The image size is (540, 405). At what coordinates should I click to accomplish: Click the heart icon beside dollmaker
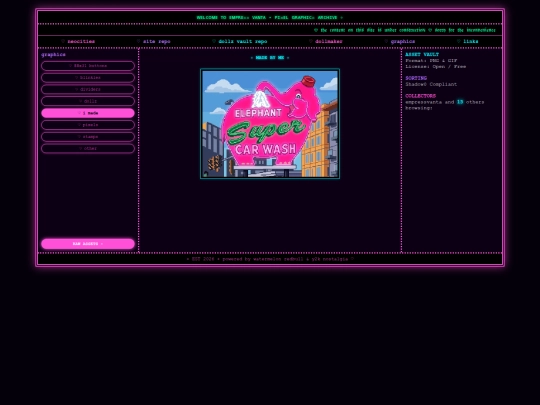click(x=311, y=41)
